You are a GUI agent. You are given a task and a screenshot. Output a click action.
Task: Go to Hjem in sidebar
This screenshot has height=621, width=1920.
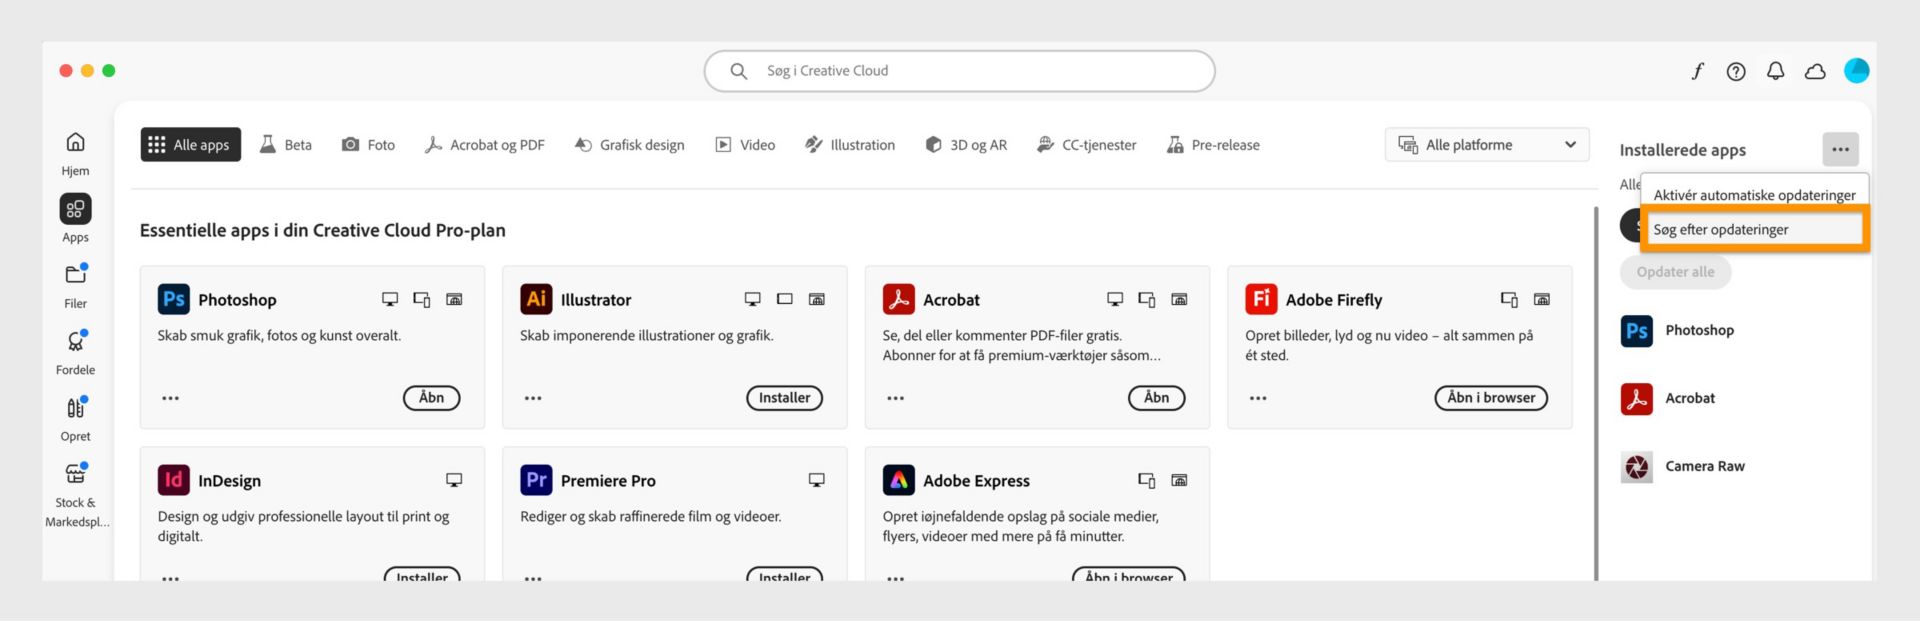tap(75, 153)
